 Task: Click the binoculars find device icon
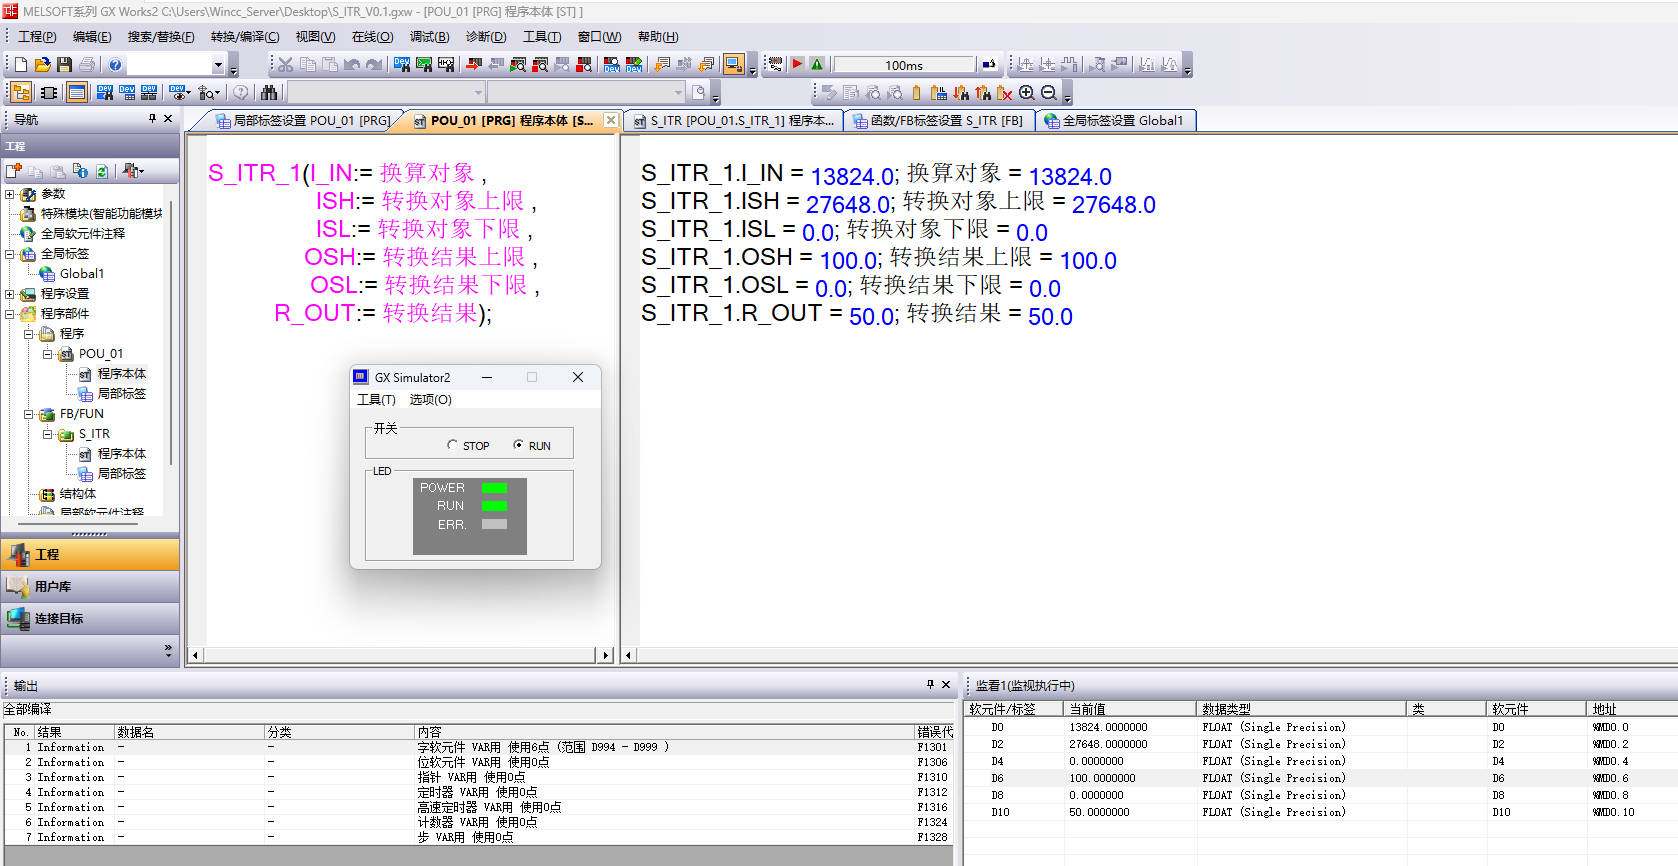pos(269,93)
